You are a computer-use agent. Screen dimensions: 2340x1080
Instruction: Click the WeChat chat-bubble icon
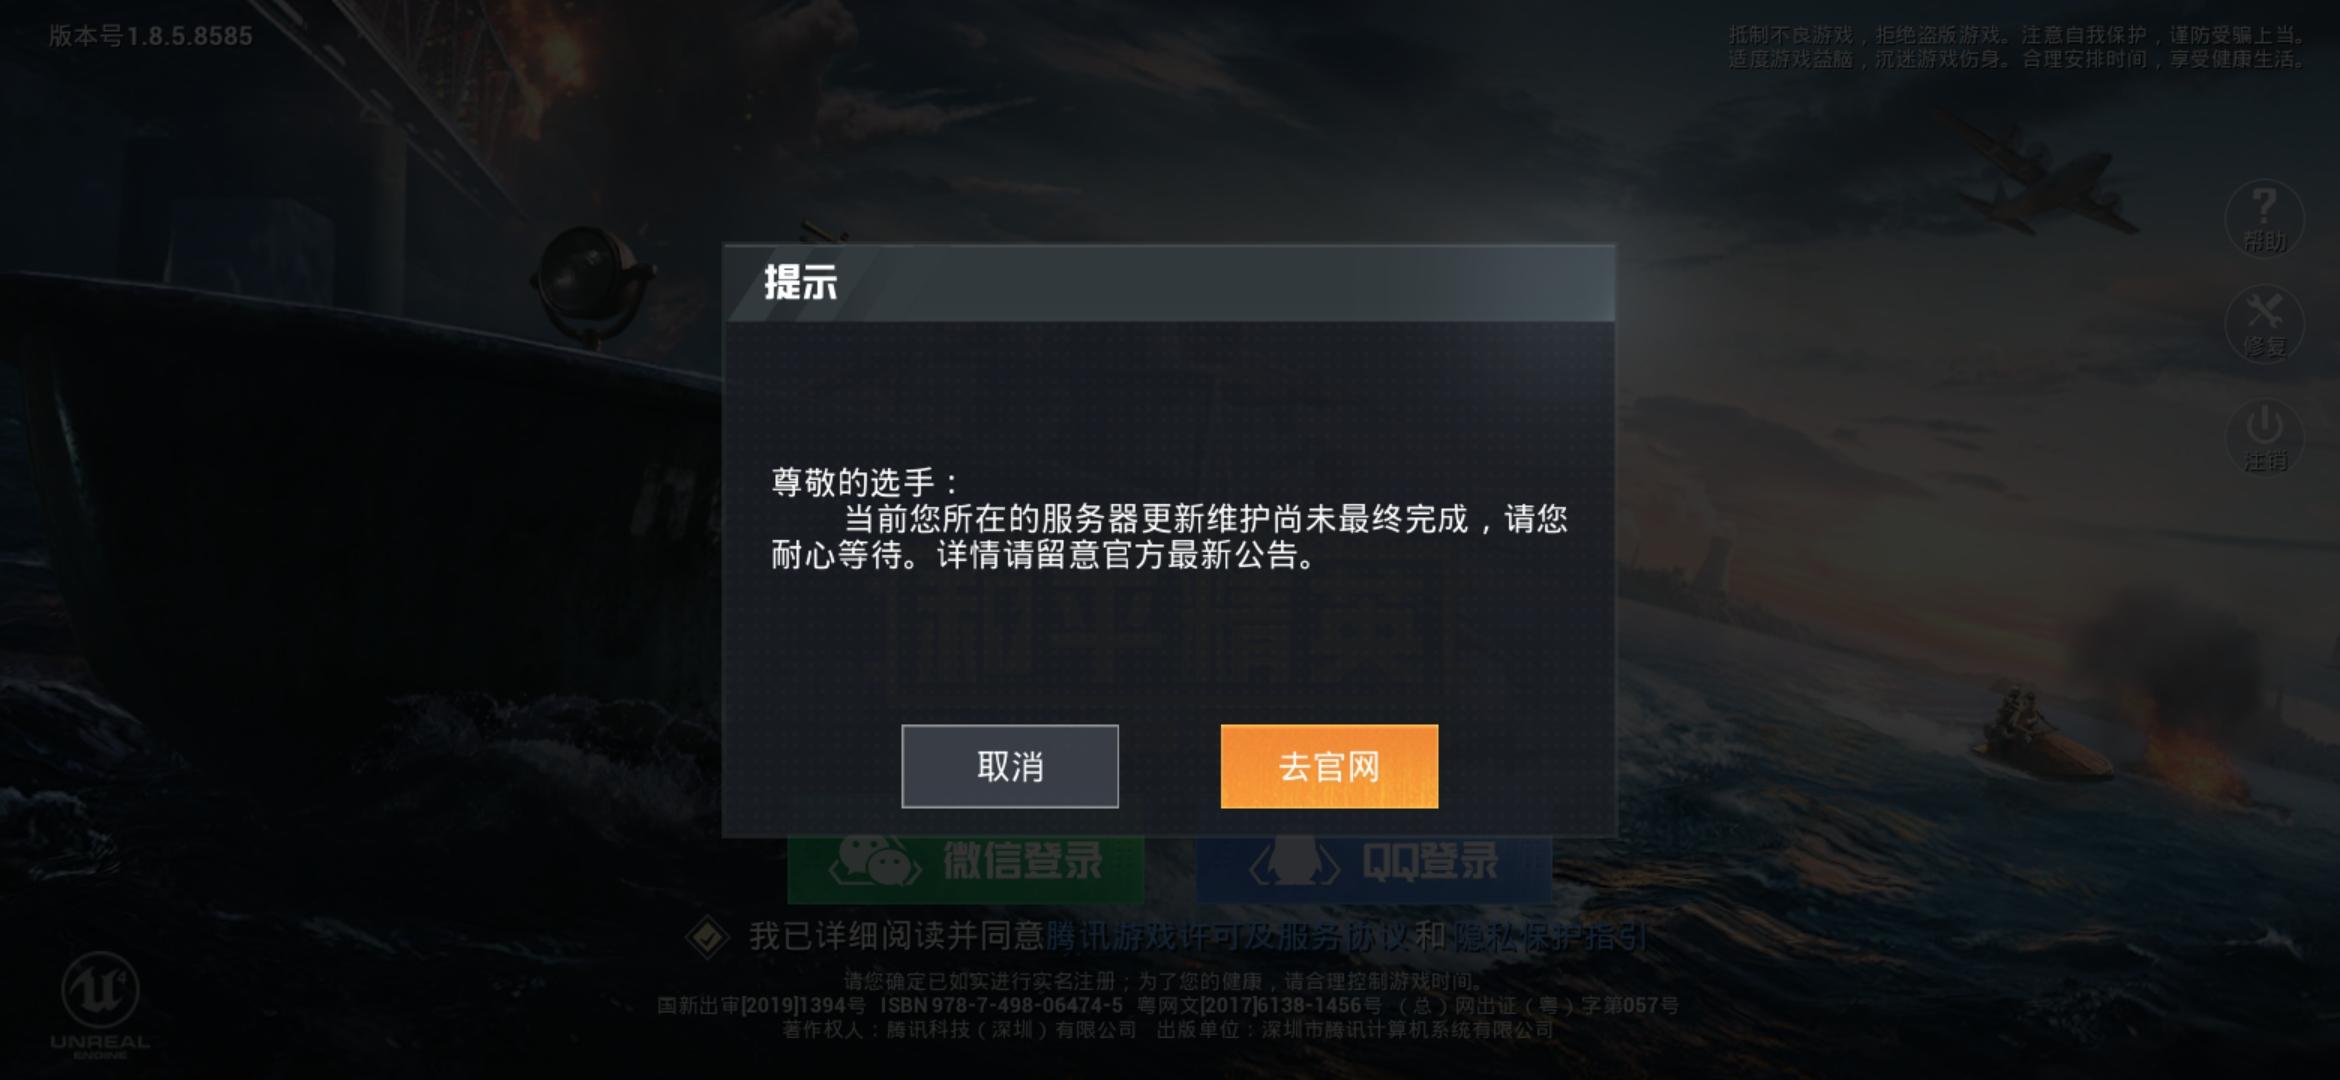click(874, 861)
